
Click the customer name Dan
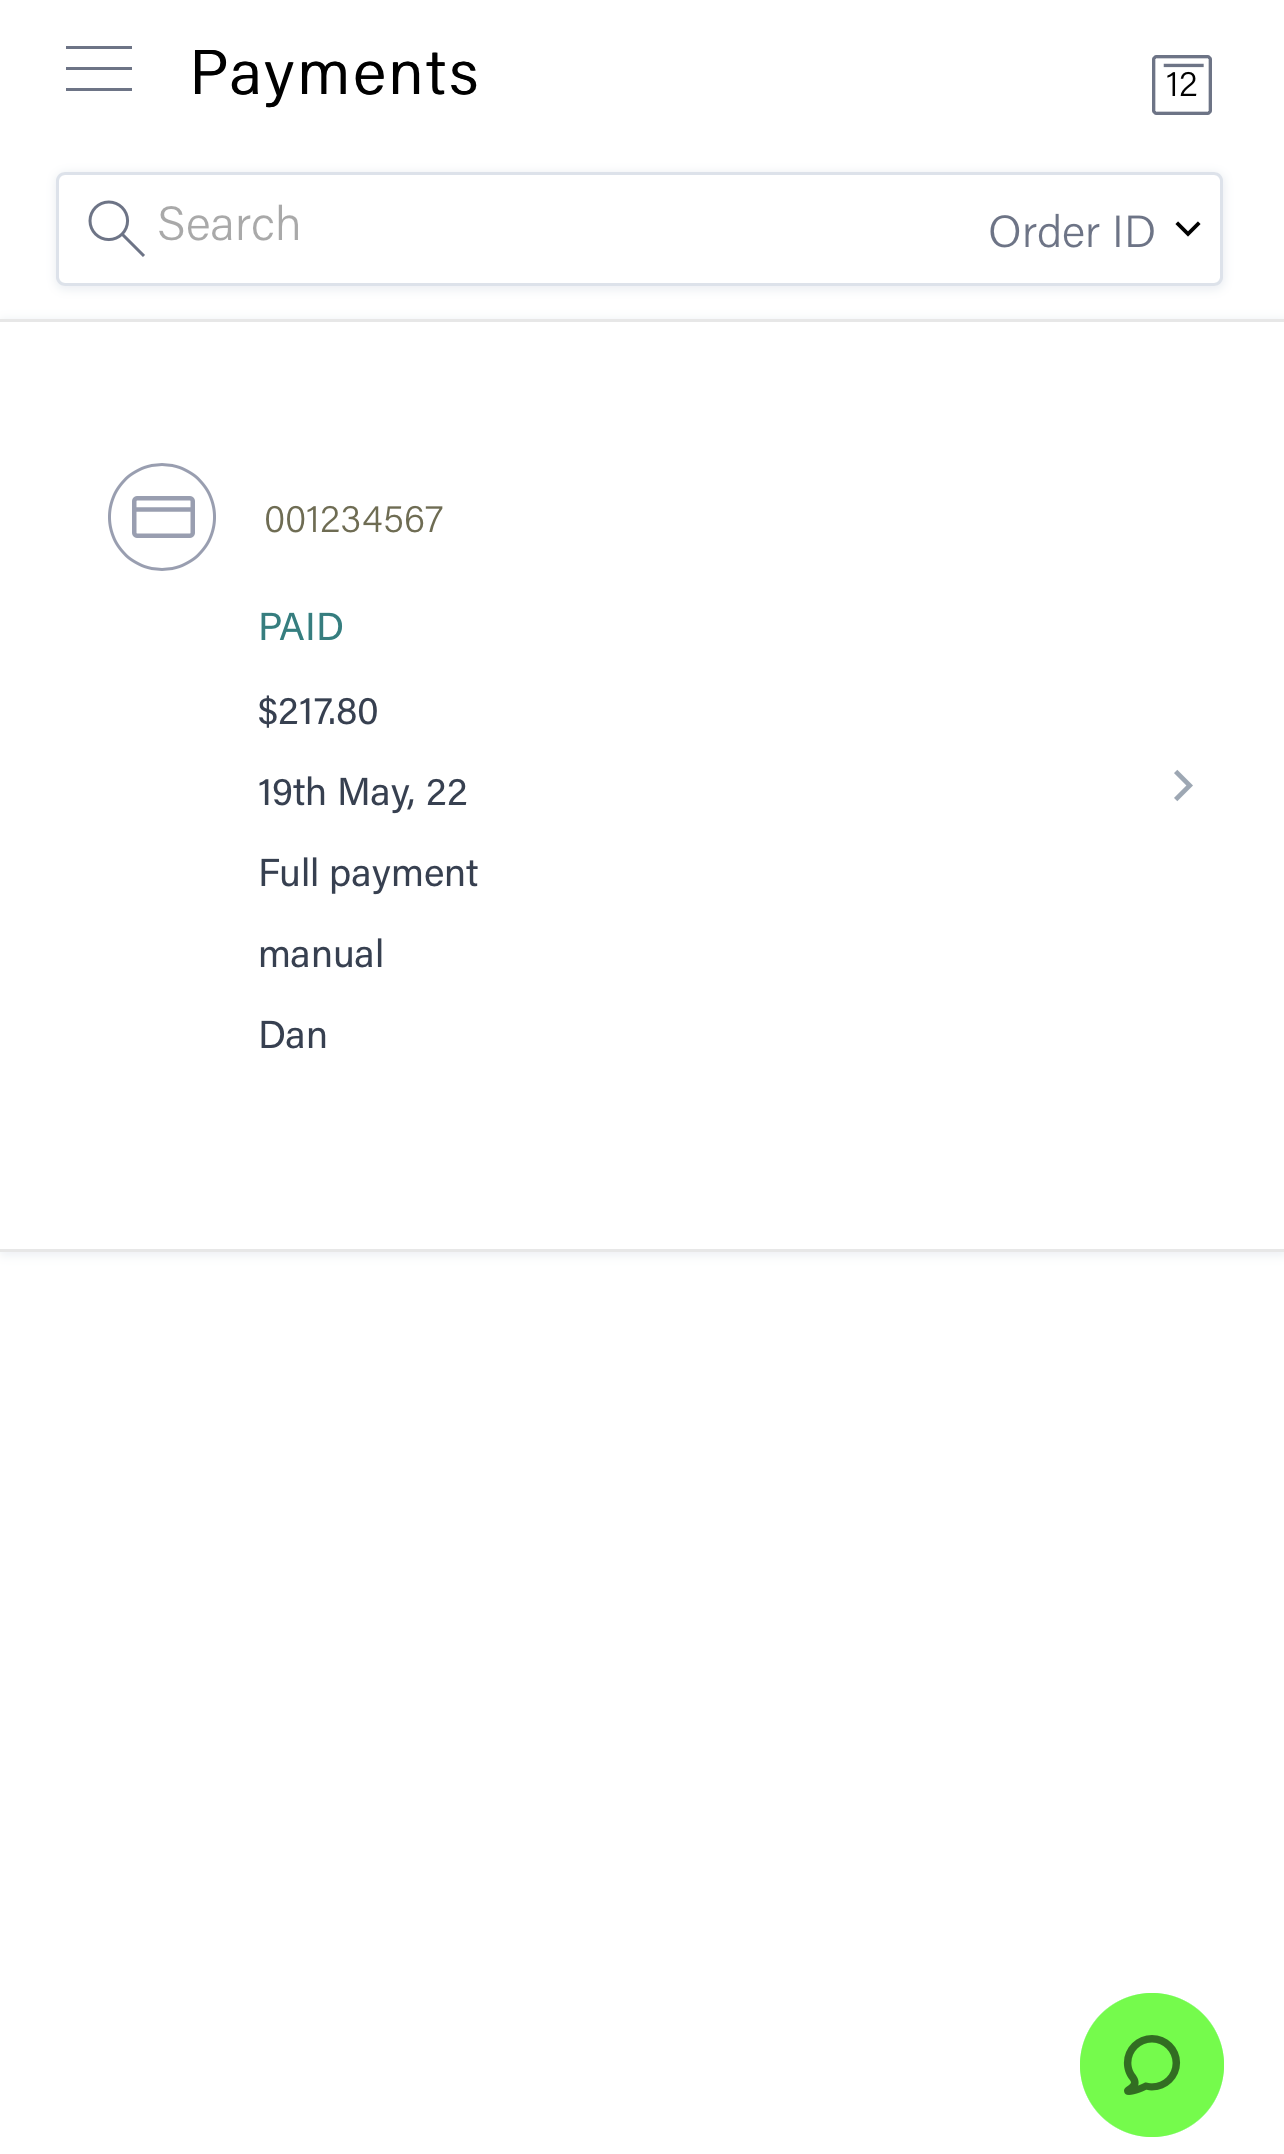[293, 1035]
